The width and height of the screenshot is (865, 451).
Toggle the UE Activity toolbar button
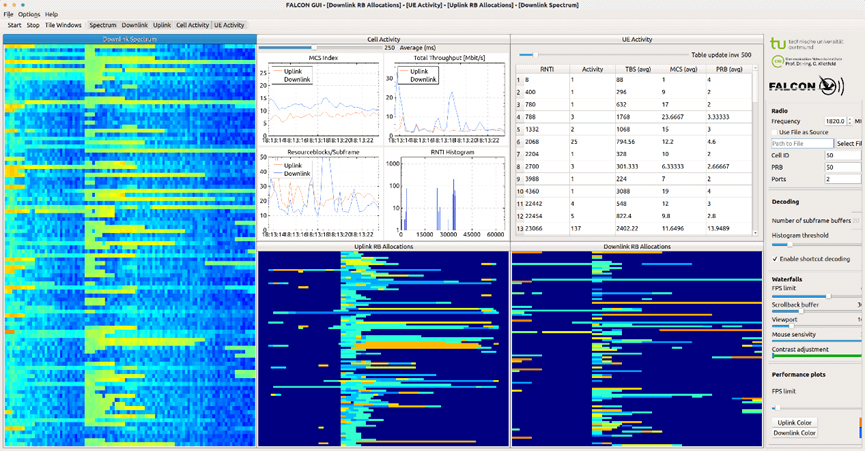point(229,24)
